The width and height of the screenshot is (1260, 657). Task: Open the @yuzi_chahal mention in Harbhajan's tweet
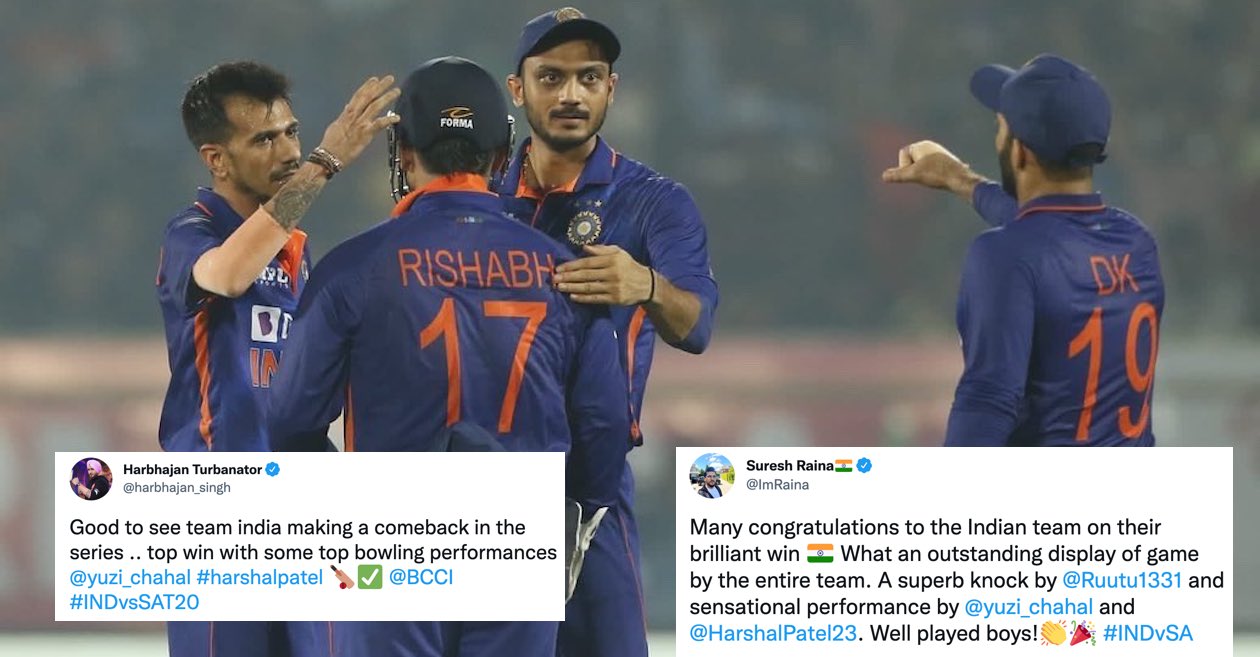(x=130, y=578)
